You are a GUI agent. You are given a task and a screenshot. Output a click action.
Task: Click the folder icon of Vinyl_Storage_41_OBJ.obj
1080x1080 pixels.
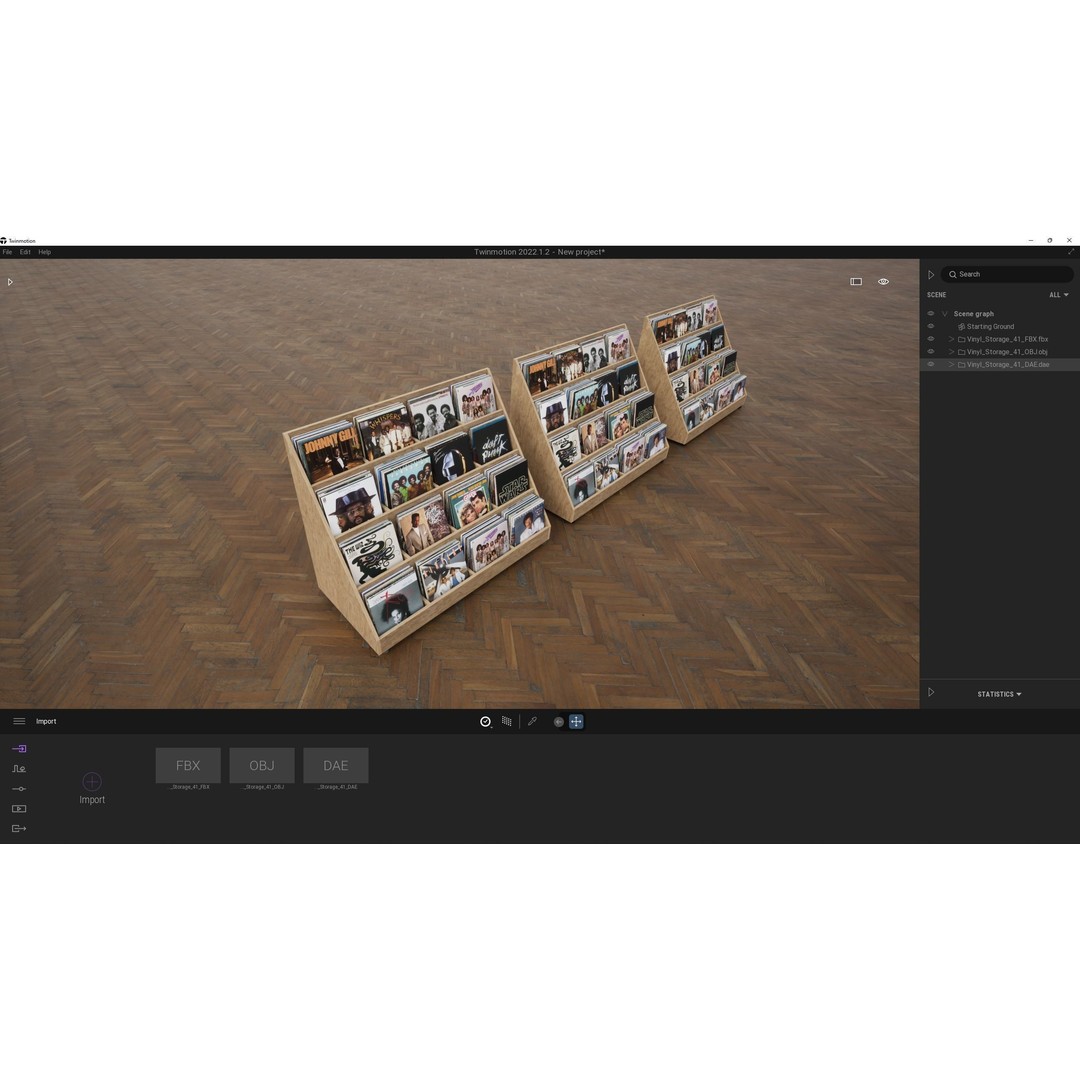coord(962,352)
